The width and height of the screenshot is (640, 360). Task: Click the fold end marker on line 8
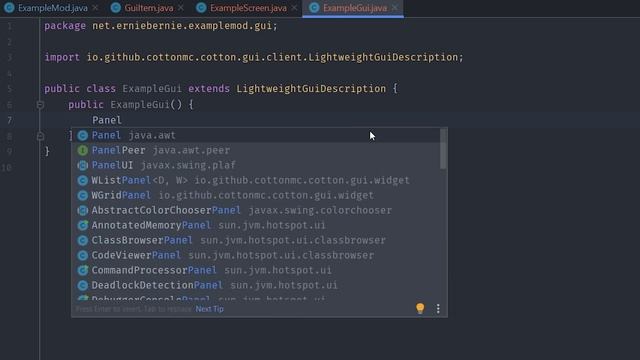(40, 136)
